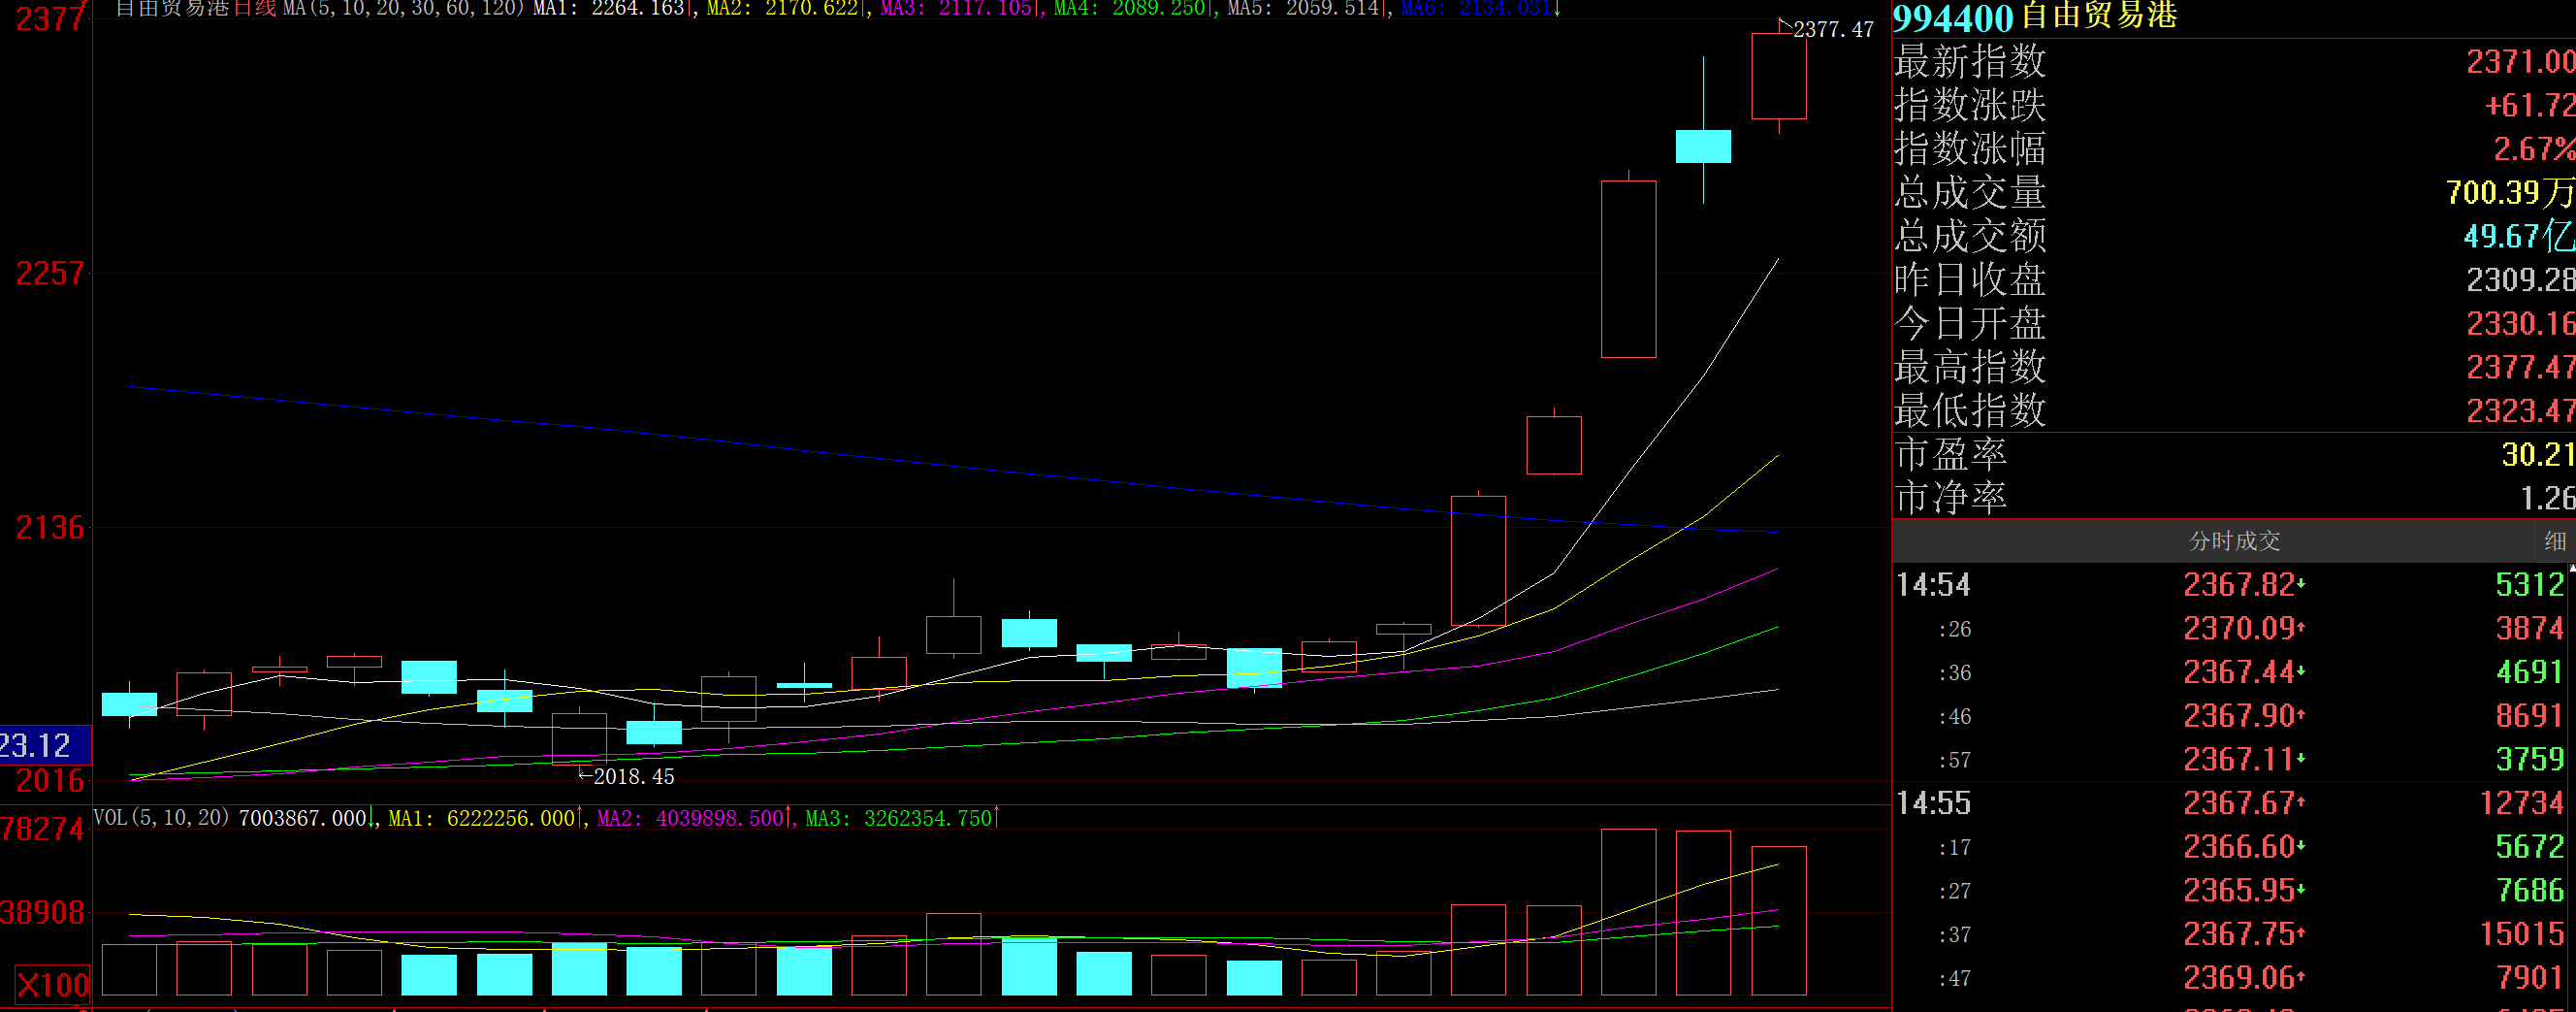Click the rightmost volume bar
This screenshot has height=1012, width=2576.
pyautogui.click(x=1778, y=920)
